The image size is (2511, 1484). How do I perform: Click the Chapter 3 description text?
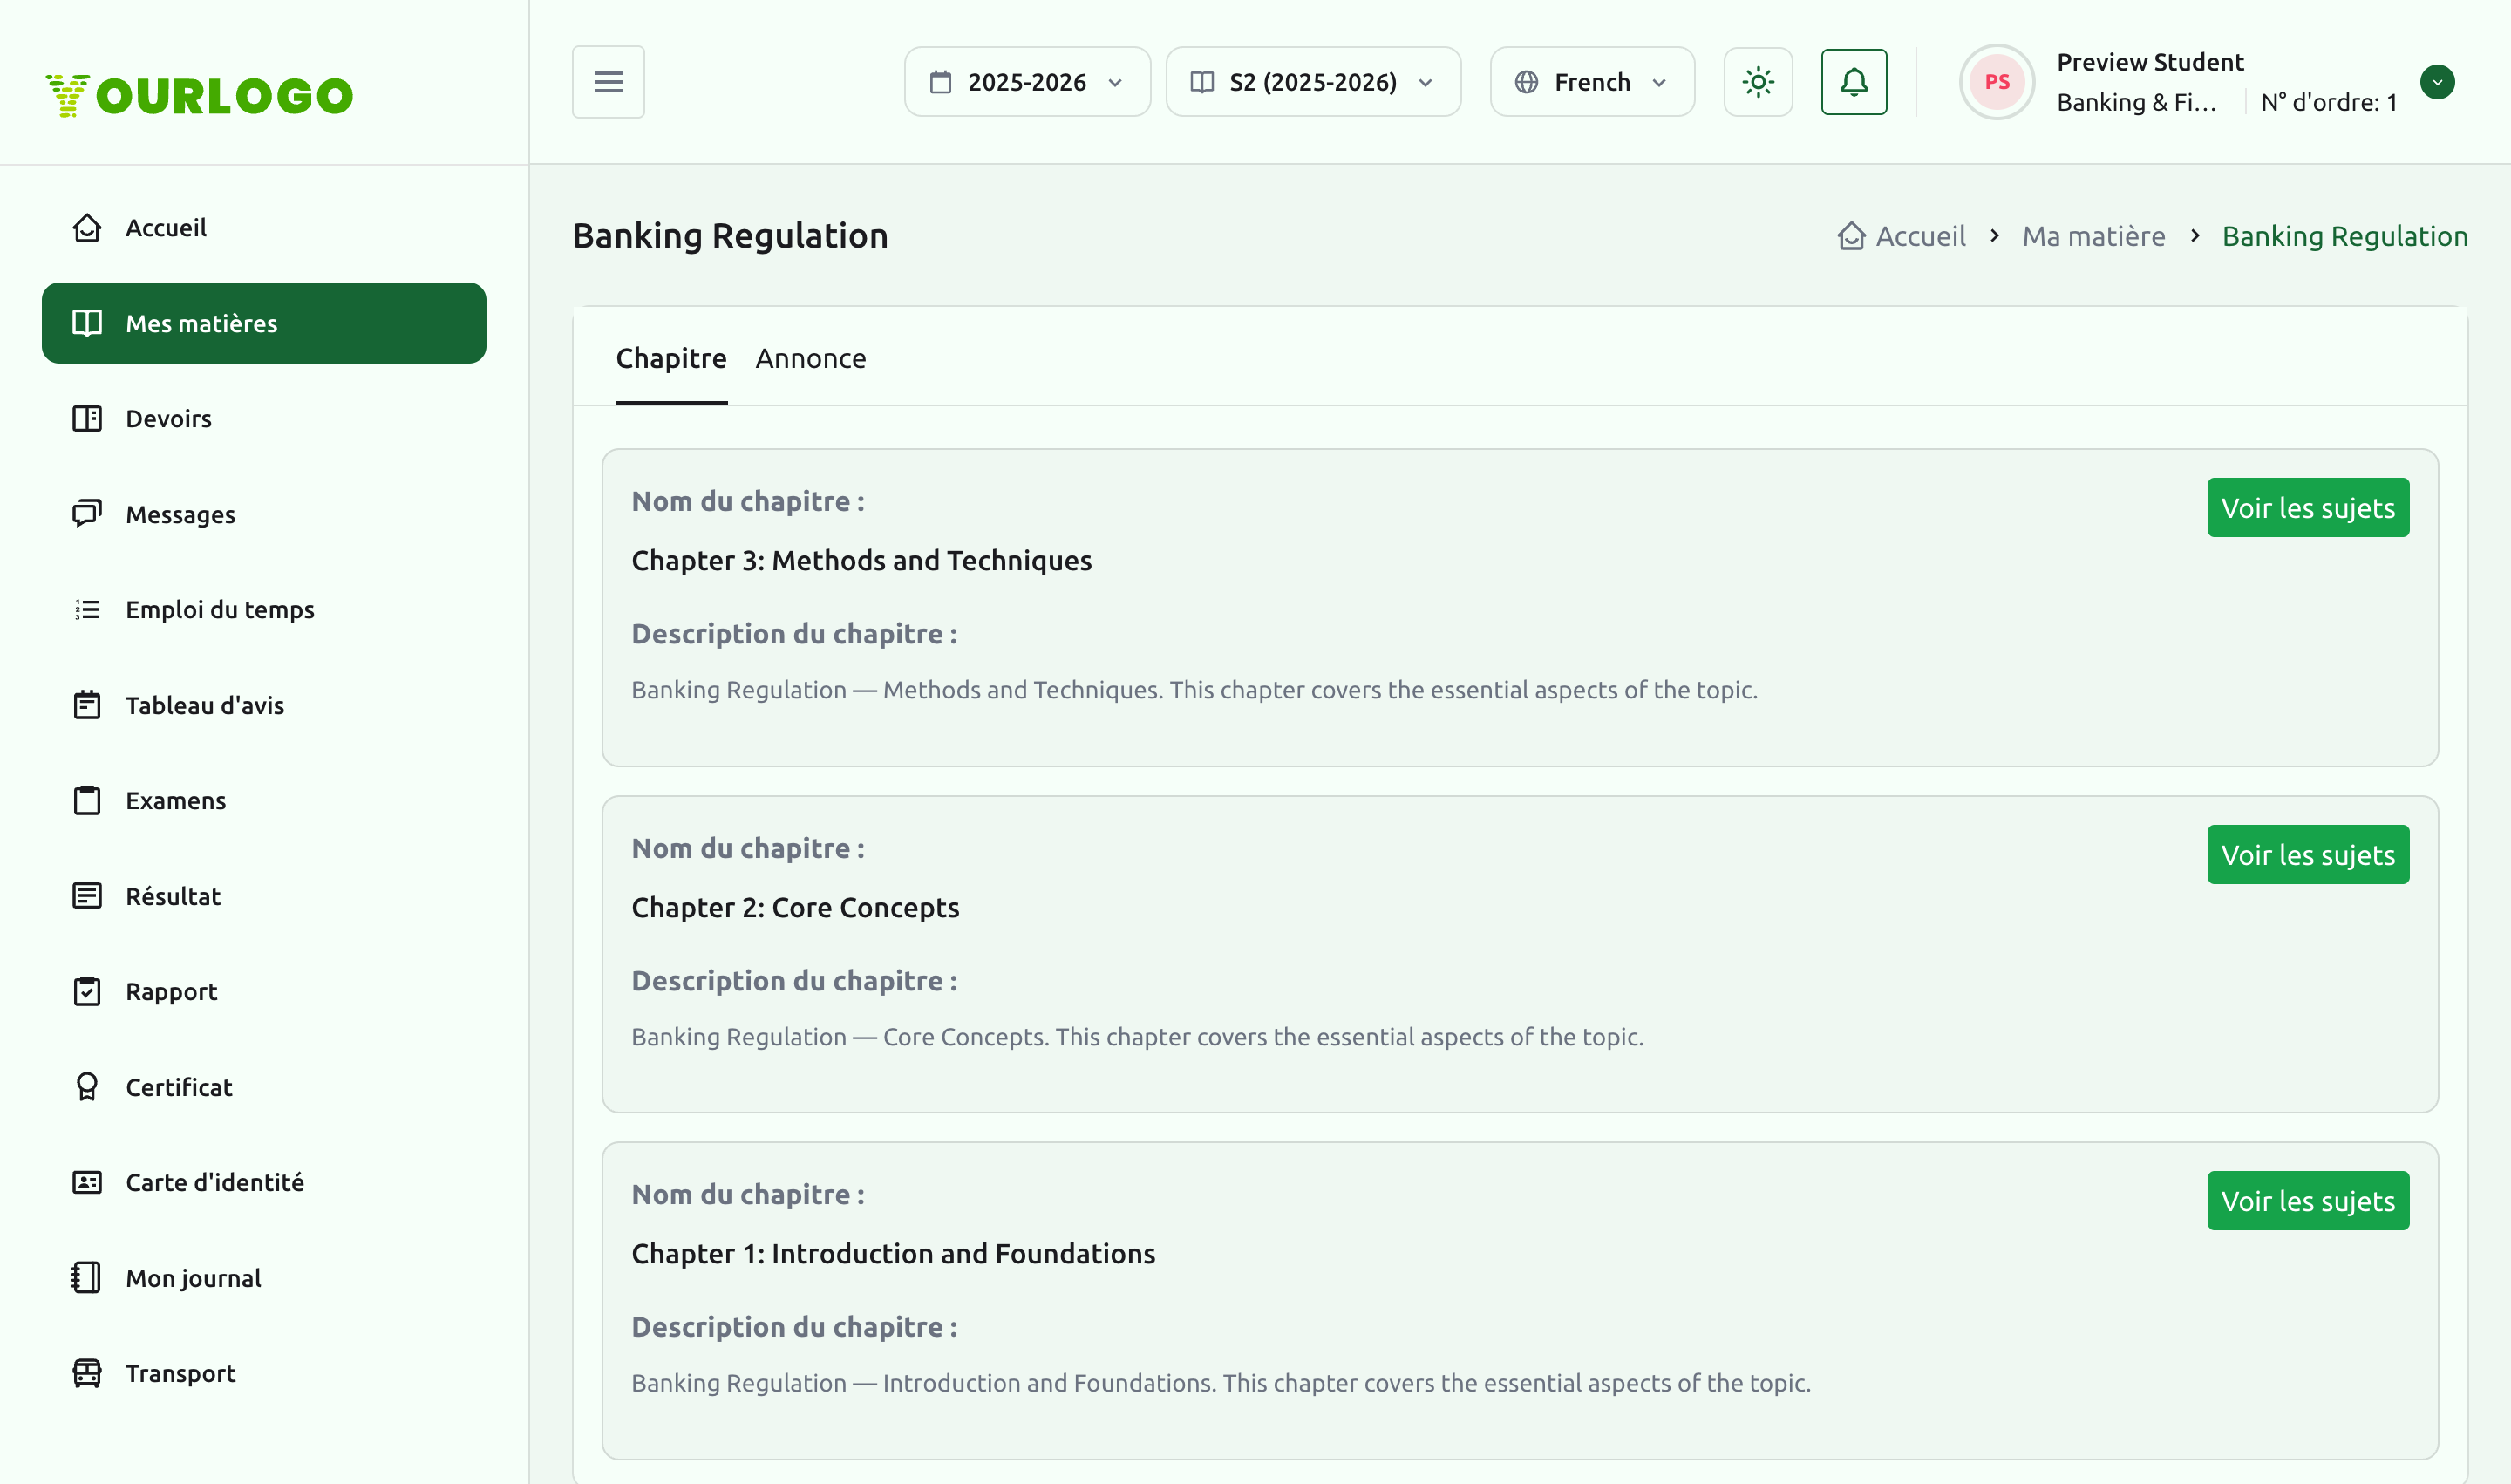pos(1194,690)
